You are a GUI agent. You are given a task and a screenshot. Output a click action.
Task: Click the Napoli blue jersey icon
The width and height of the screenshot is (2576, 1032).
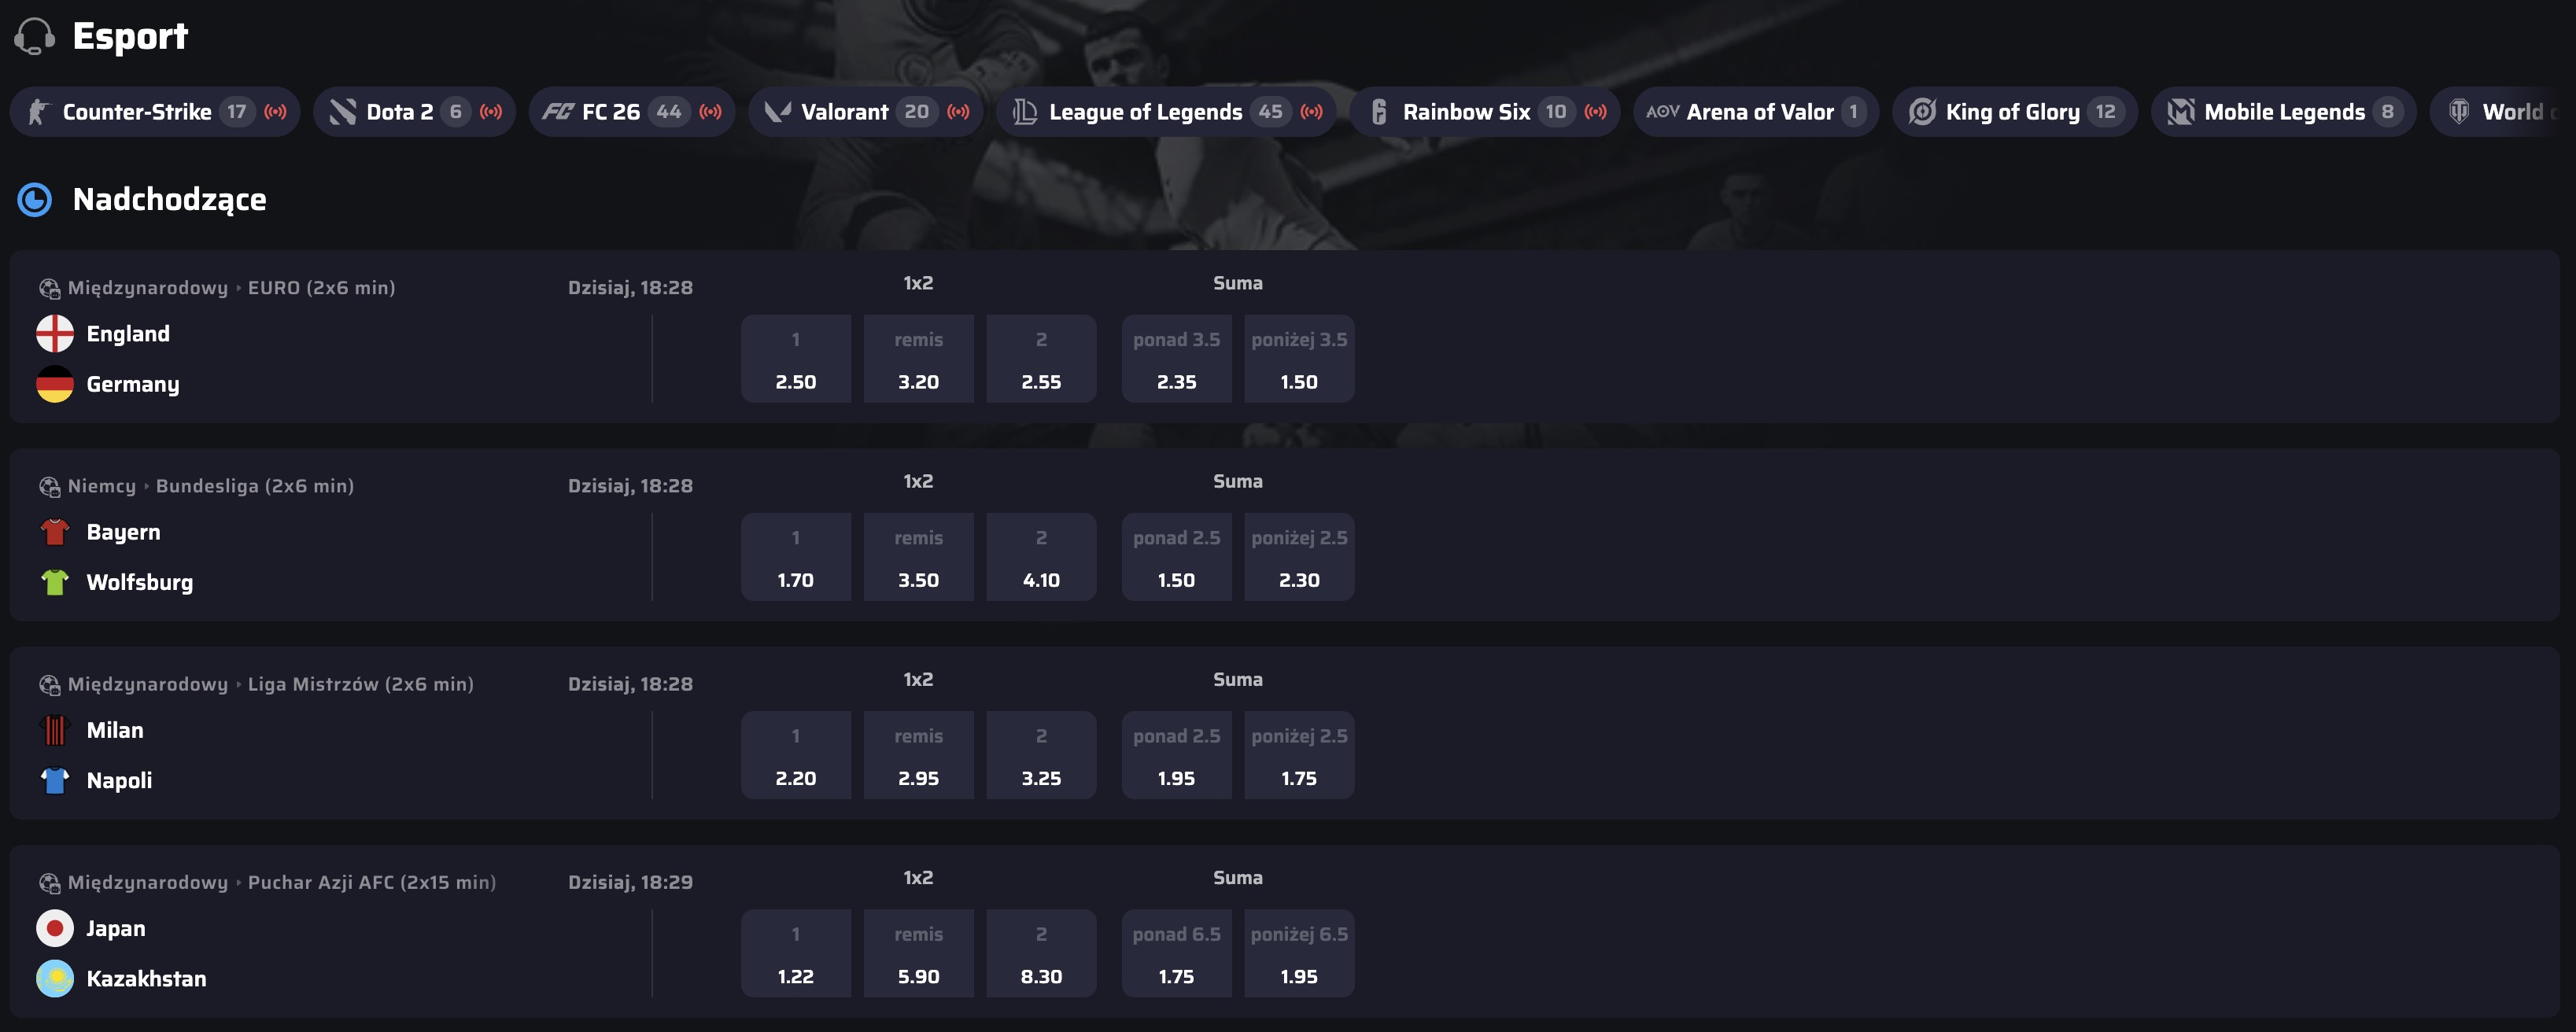(x=55, y=780)
